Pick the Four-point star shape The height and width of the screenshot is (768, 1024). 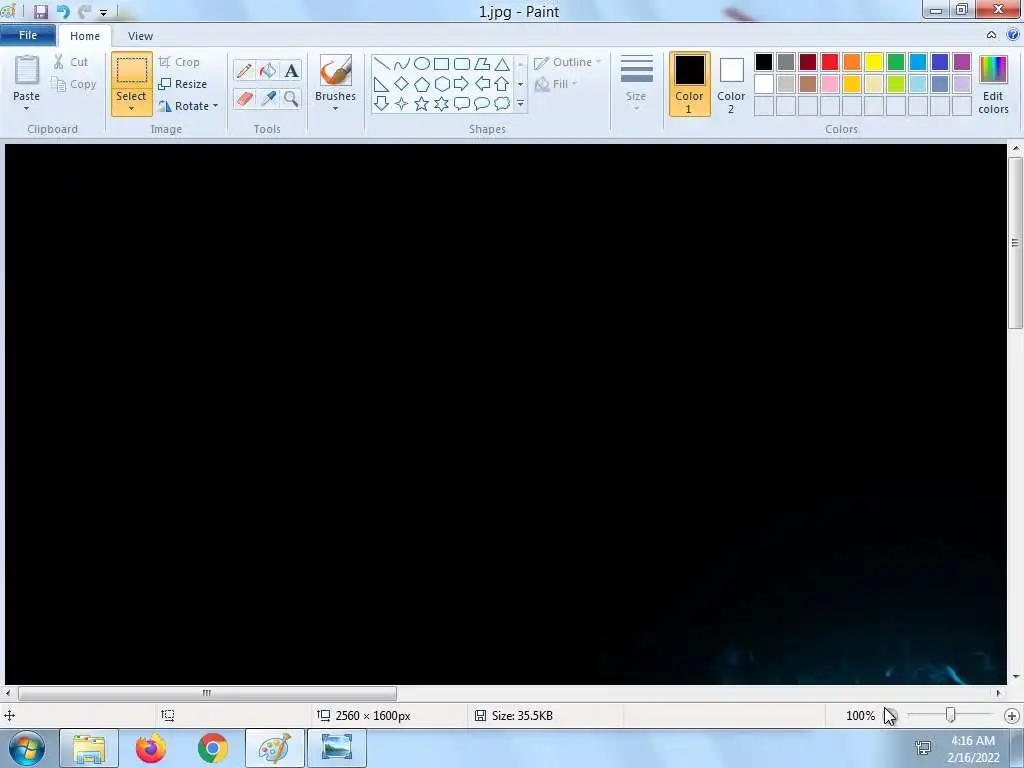(x=402, y=103)
